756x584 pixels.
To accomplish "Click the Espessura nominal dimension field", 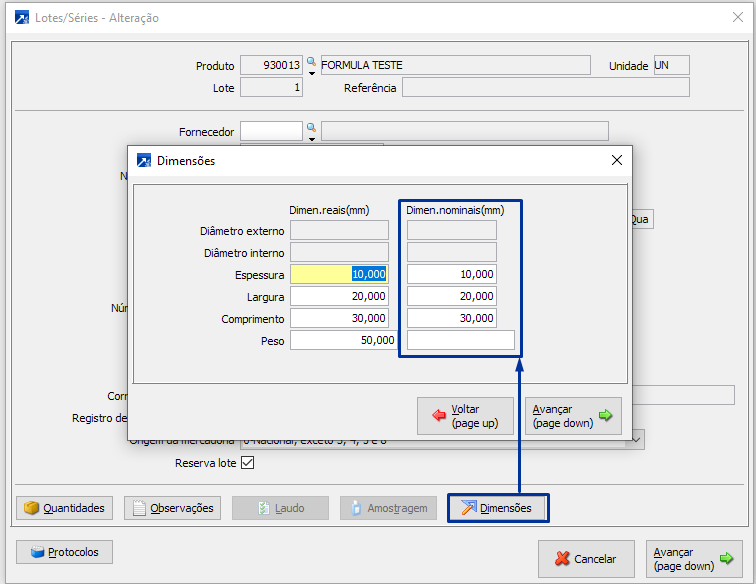I will tap(452, 274).
